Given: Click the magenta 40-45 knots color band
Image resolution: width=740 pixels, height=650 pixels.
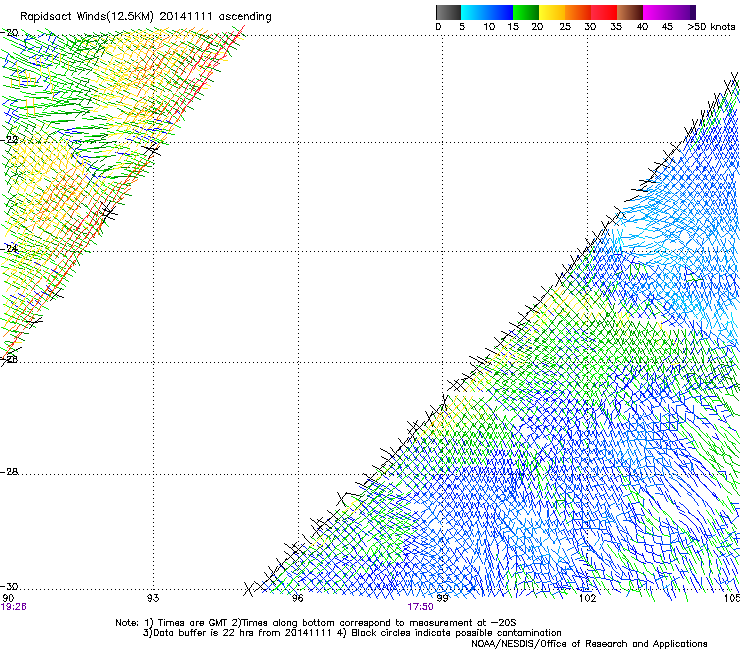Looking at the screenshot, I should [x=656, y=12].
